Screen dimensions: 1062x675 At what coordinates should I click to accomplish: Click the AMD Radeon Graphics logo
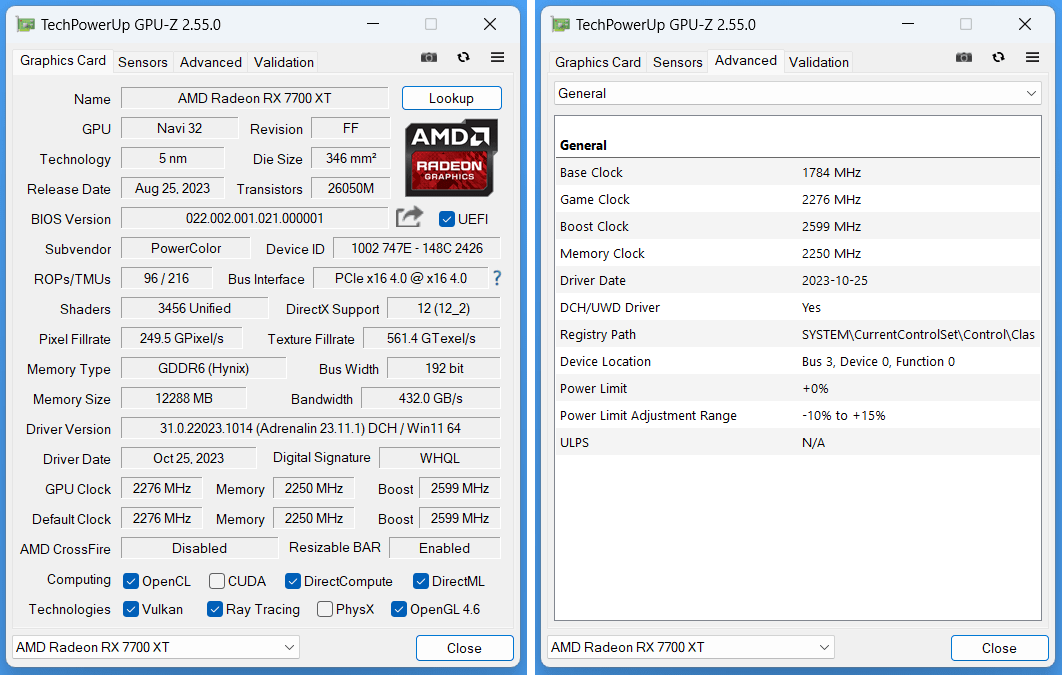click(x=451, y=158)
